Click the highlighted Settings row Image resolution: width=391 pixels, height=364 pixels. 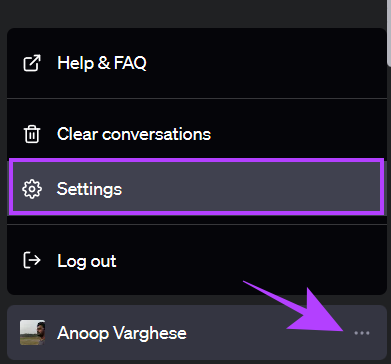pos(197,189)
